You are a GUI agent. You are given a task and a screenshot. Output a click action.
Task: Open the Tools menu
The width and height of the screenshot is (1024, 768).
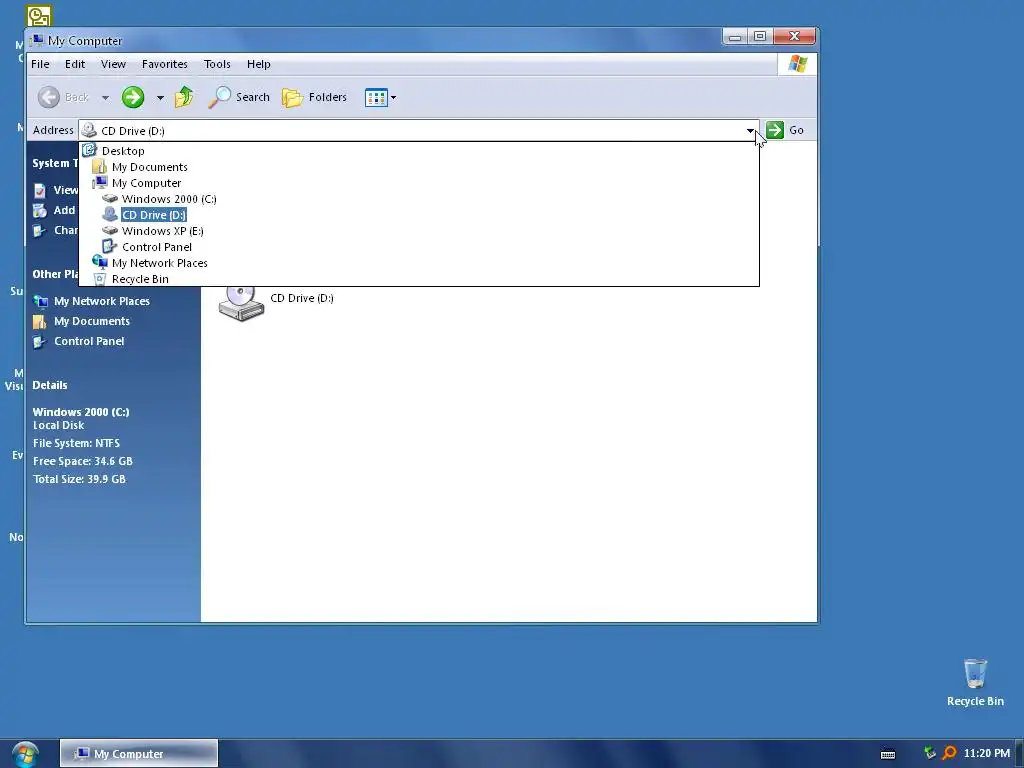(217, 64)
